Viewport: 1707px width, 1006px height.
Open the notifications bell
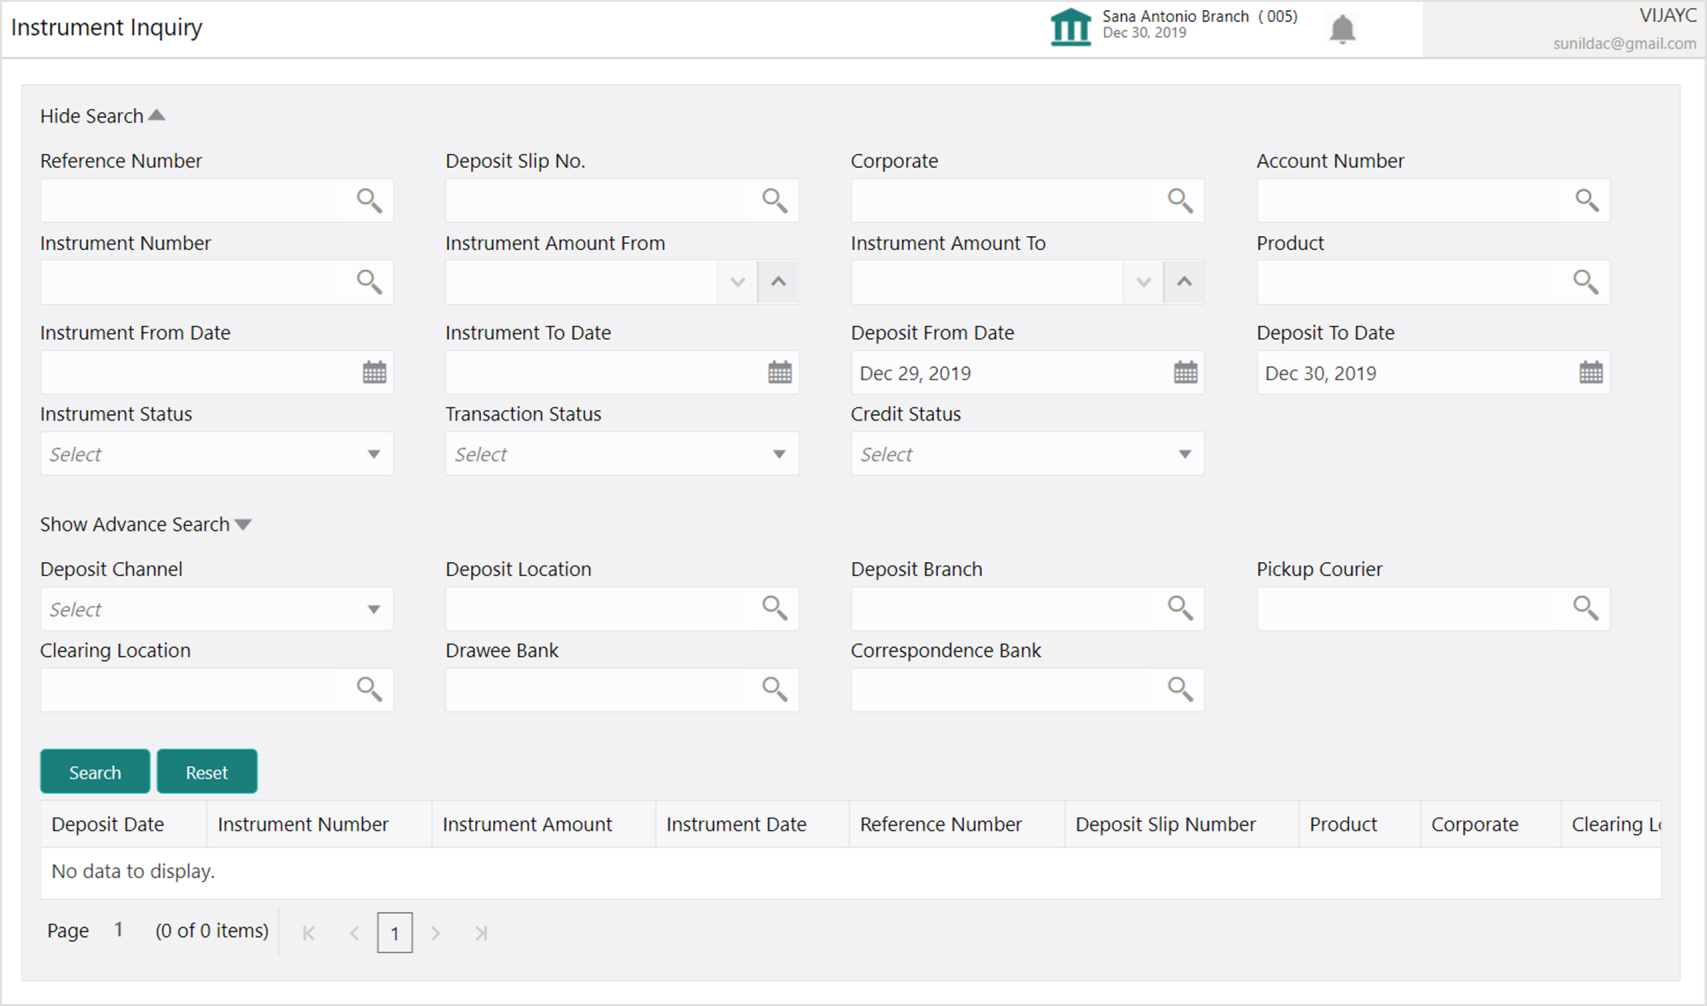[1342, 29]
